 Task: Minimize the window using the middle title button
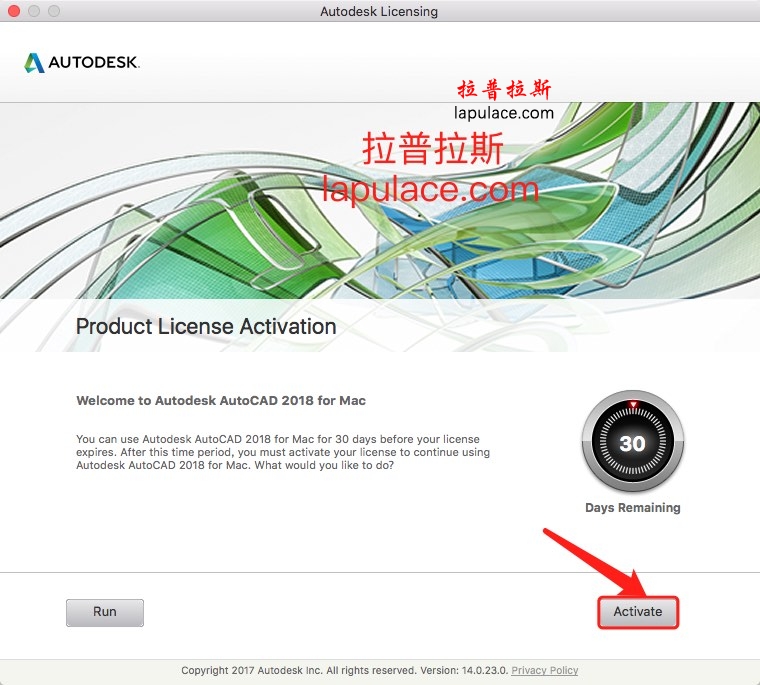[x=34, y=11]
